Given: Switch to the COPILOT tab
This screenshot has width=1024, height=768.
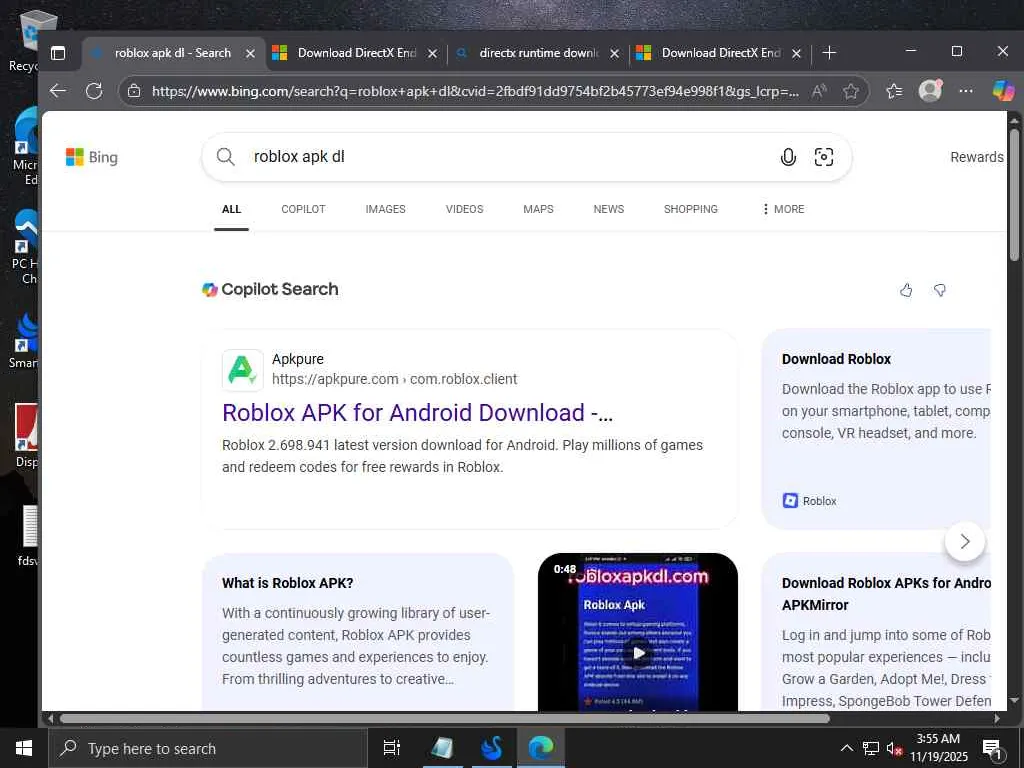Looking at the screenshot, I should click(303, 209).
